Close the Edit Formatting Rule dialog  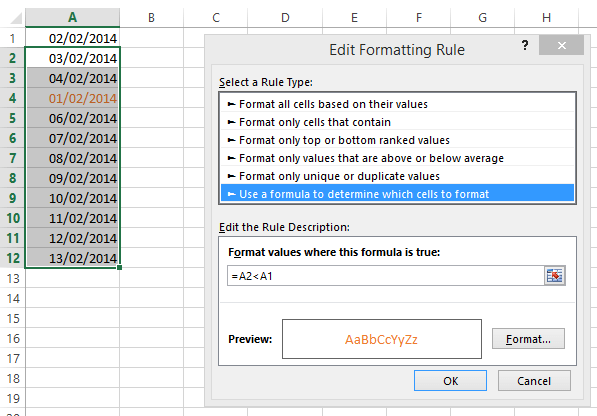[x=561, y=45]
